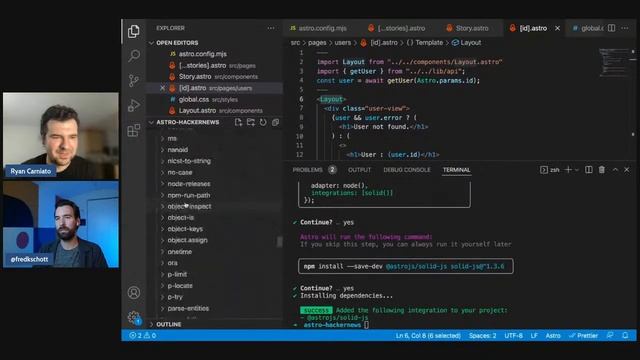
Task: Click Prettier status bar item
Action: (584, 336)
